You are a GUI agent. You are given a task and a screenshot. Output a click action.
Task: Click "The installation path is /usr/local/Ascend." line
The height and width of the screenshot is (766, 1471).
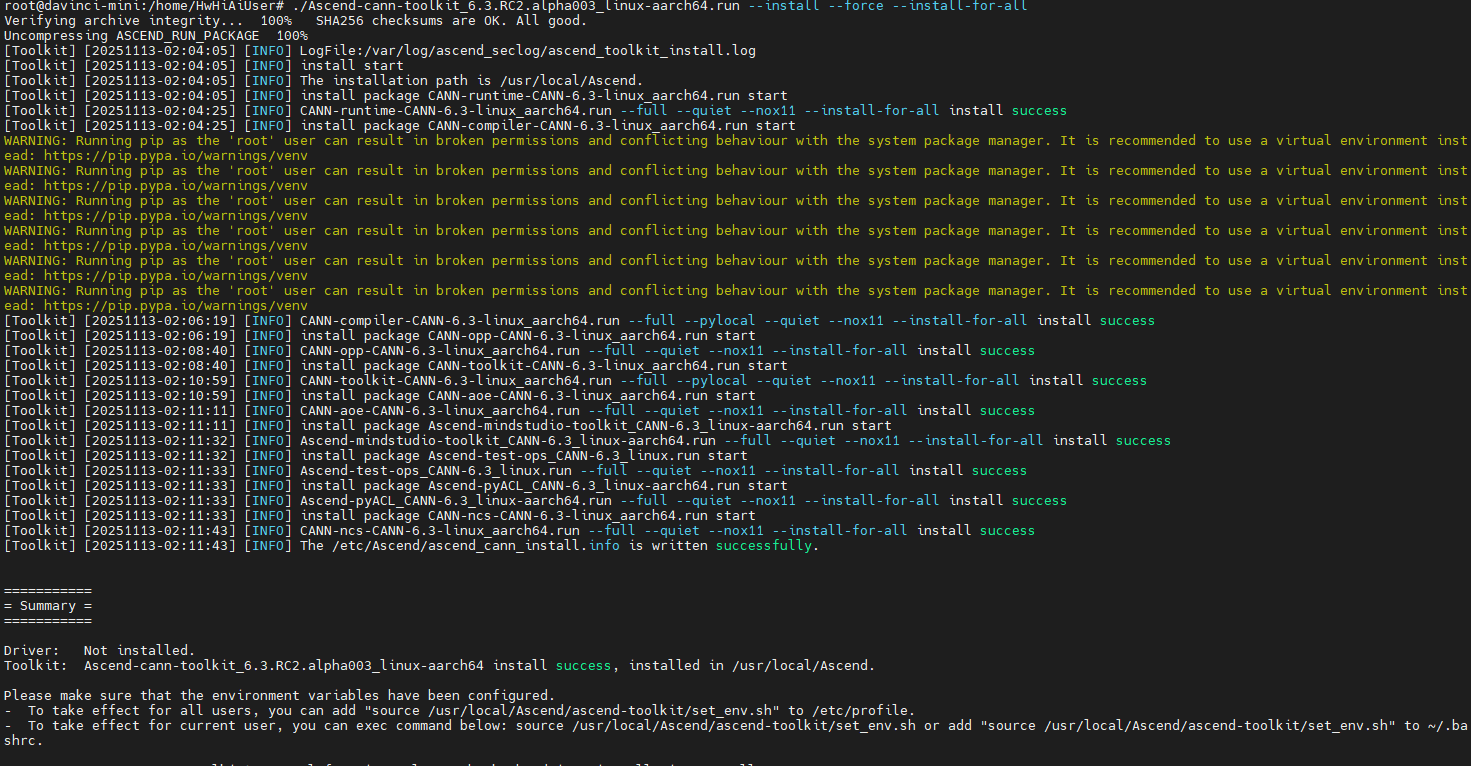[472, 80]
